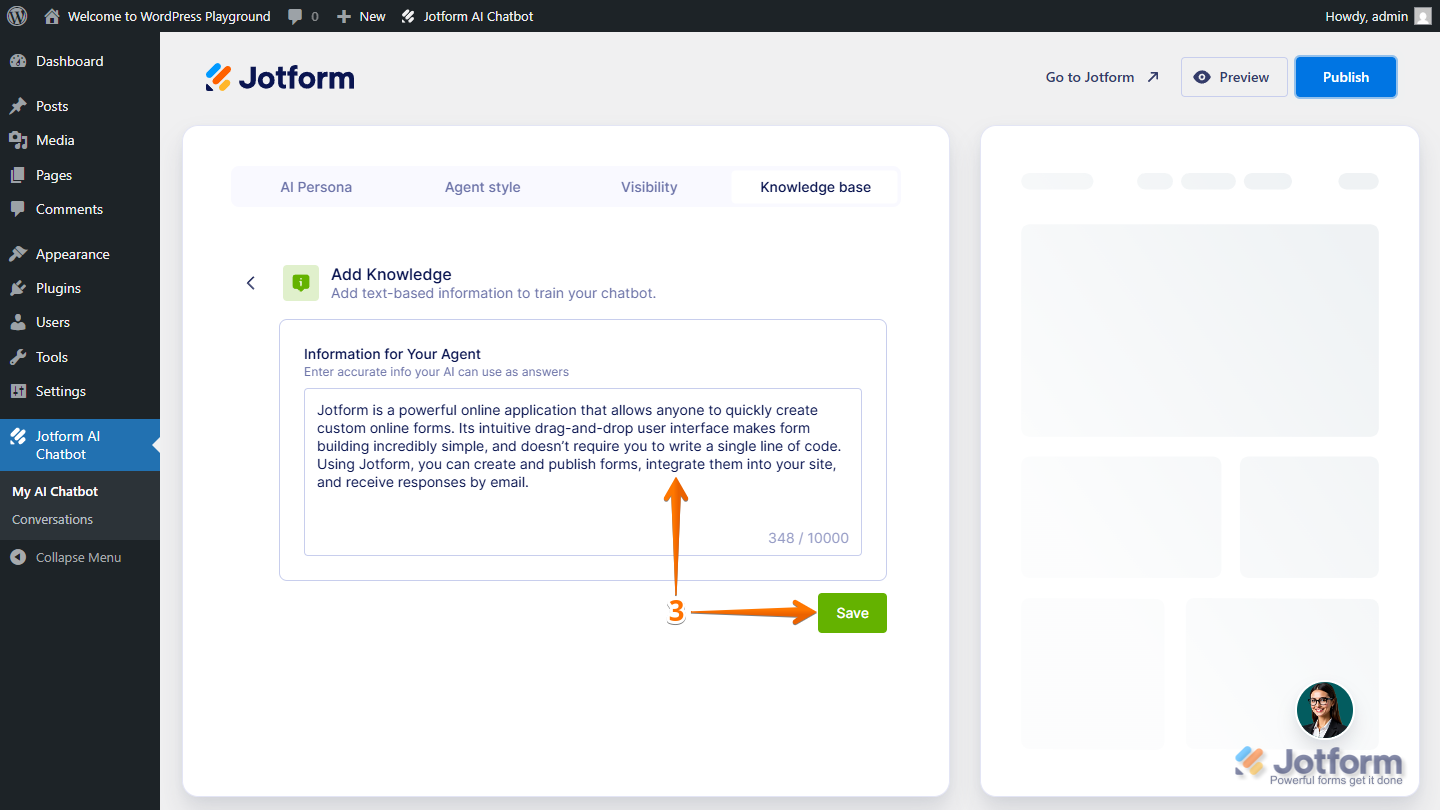1440x810 pixels.
Task: Click the Tools wrench icon
Action: [x=18, y=357]
